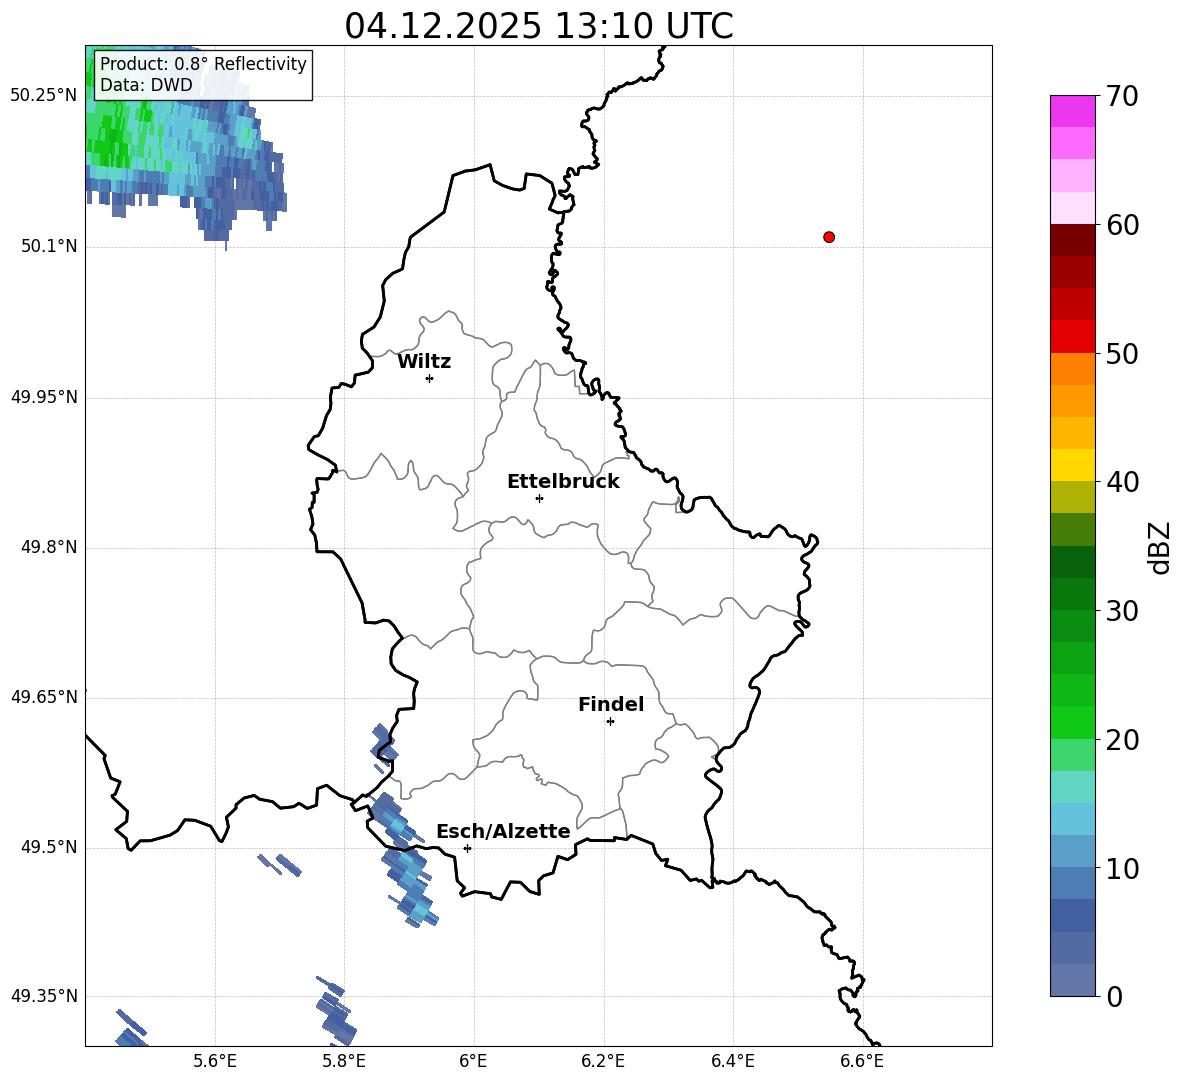Click the Esch/Alzette station cross marker
Screen dimensions: 1184x1081
(x=467, y=848)
